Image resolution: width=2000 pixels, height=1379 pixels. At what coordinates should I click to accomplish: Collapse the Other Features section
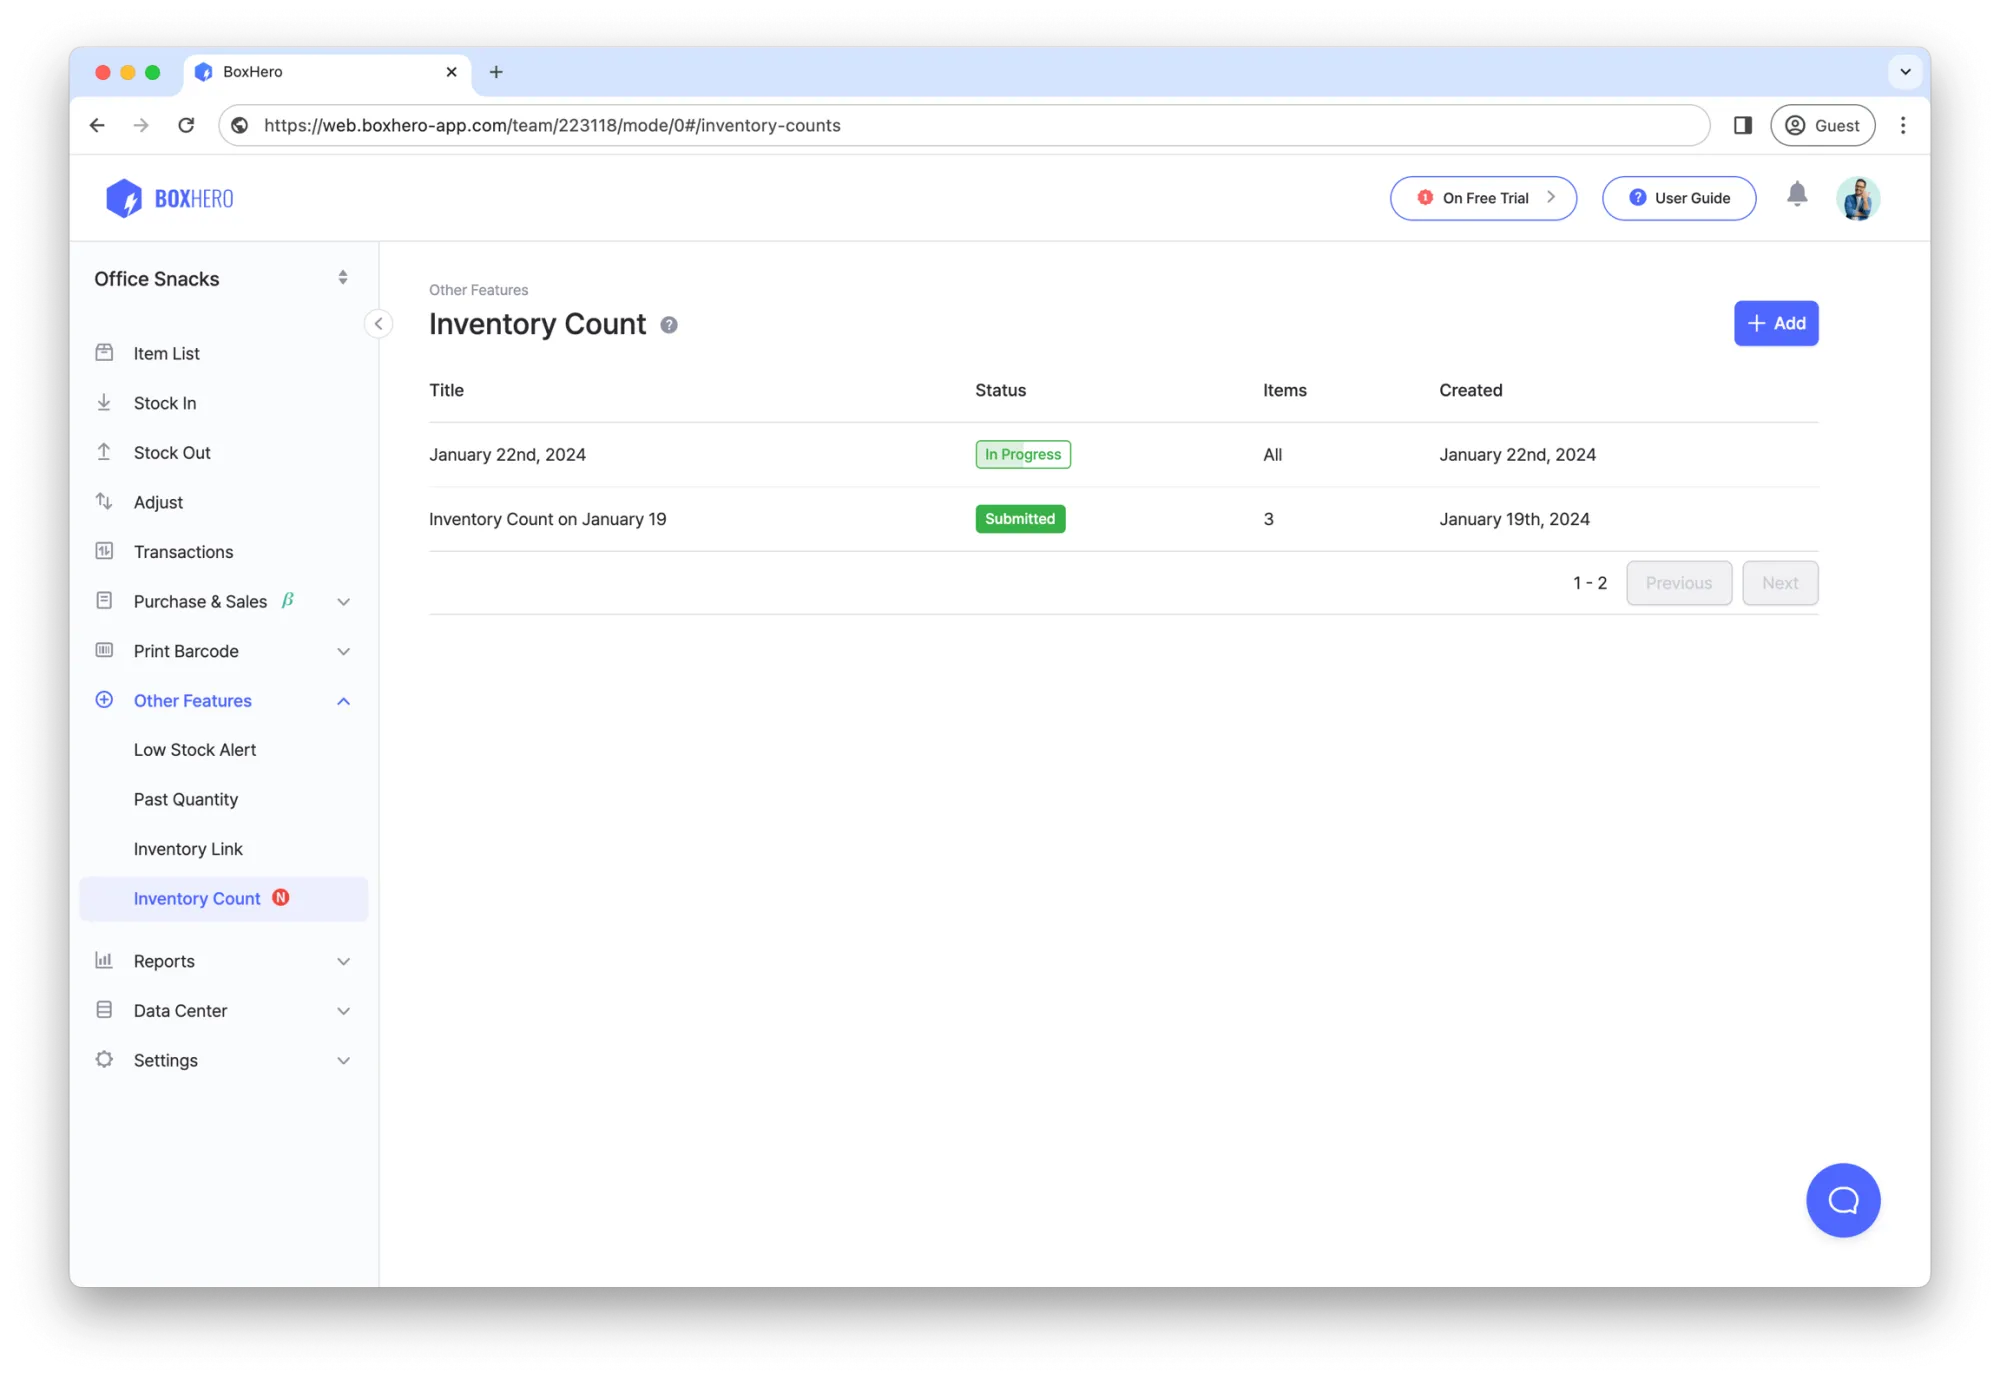click(344, 700)
